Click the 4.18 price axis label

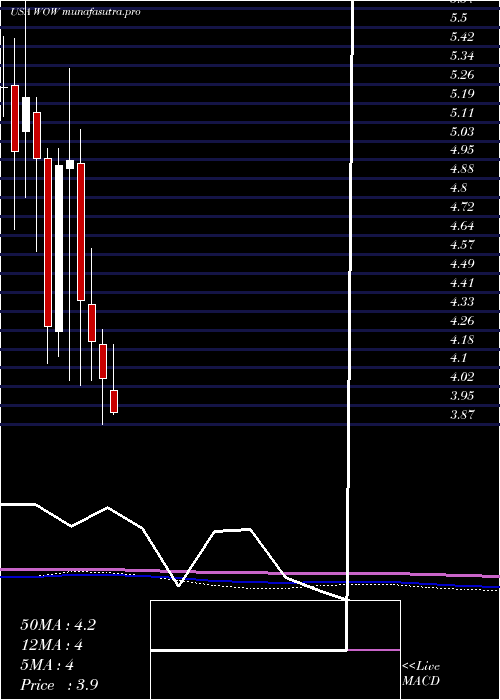pyautogui.click(x=462, y=340)
